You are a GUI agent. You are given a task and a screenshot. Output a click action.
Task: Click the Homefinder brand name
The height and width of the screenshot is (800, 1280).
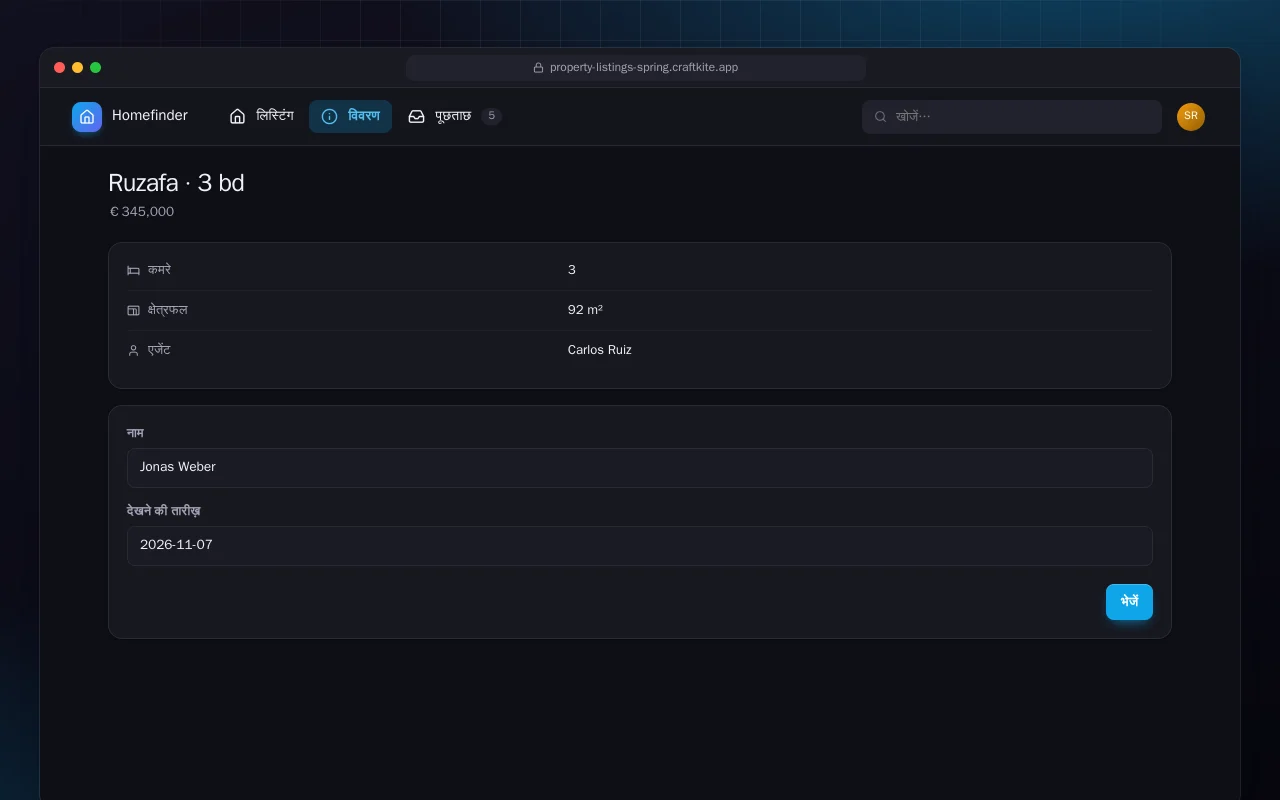point(150,116)
